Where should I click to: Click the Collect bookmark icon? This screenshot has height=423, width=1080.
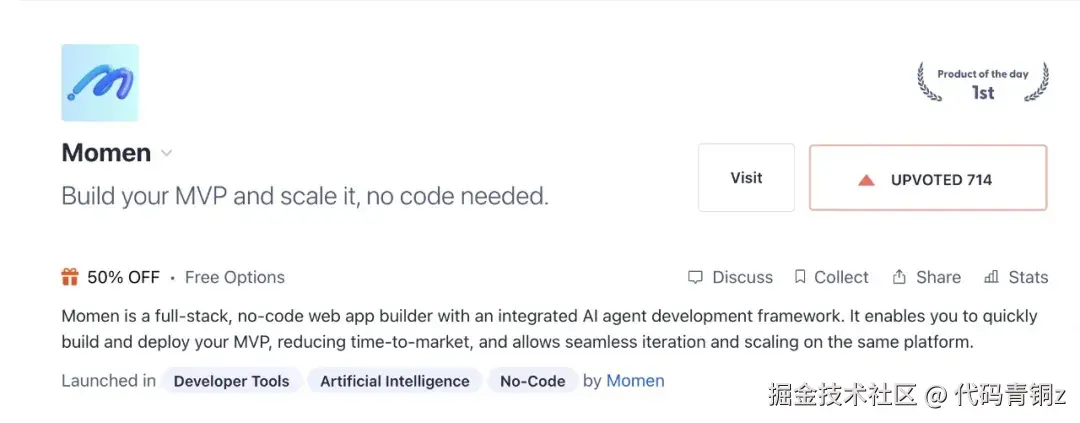click(800, 277)
